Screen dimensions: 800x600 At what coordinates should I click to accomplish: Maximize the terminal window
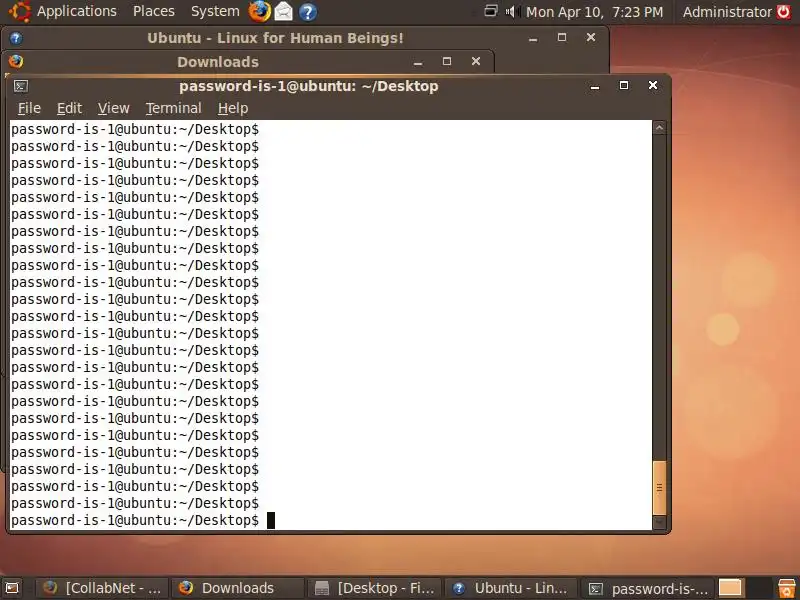(x=623, y=85)
